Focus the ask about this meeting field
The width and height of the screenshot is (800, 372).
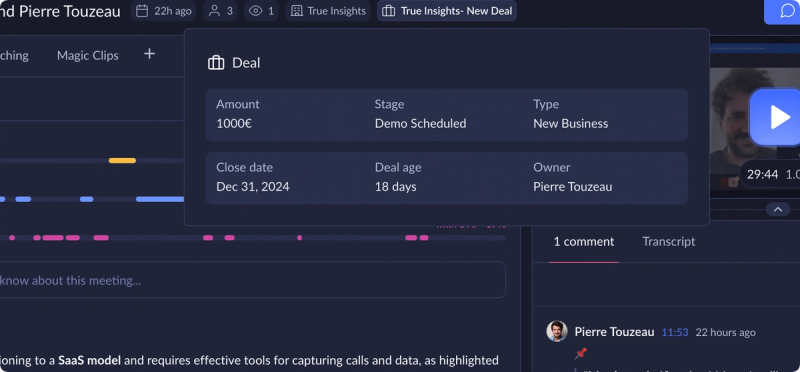253,280
